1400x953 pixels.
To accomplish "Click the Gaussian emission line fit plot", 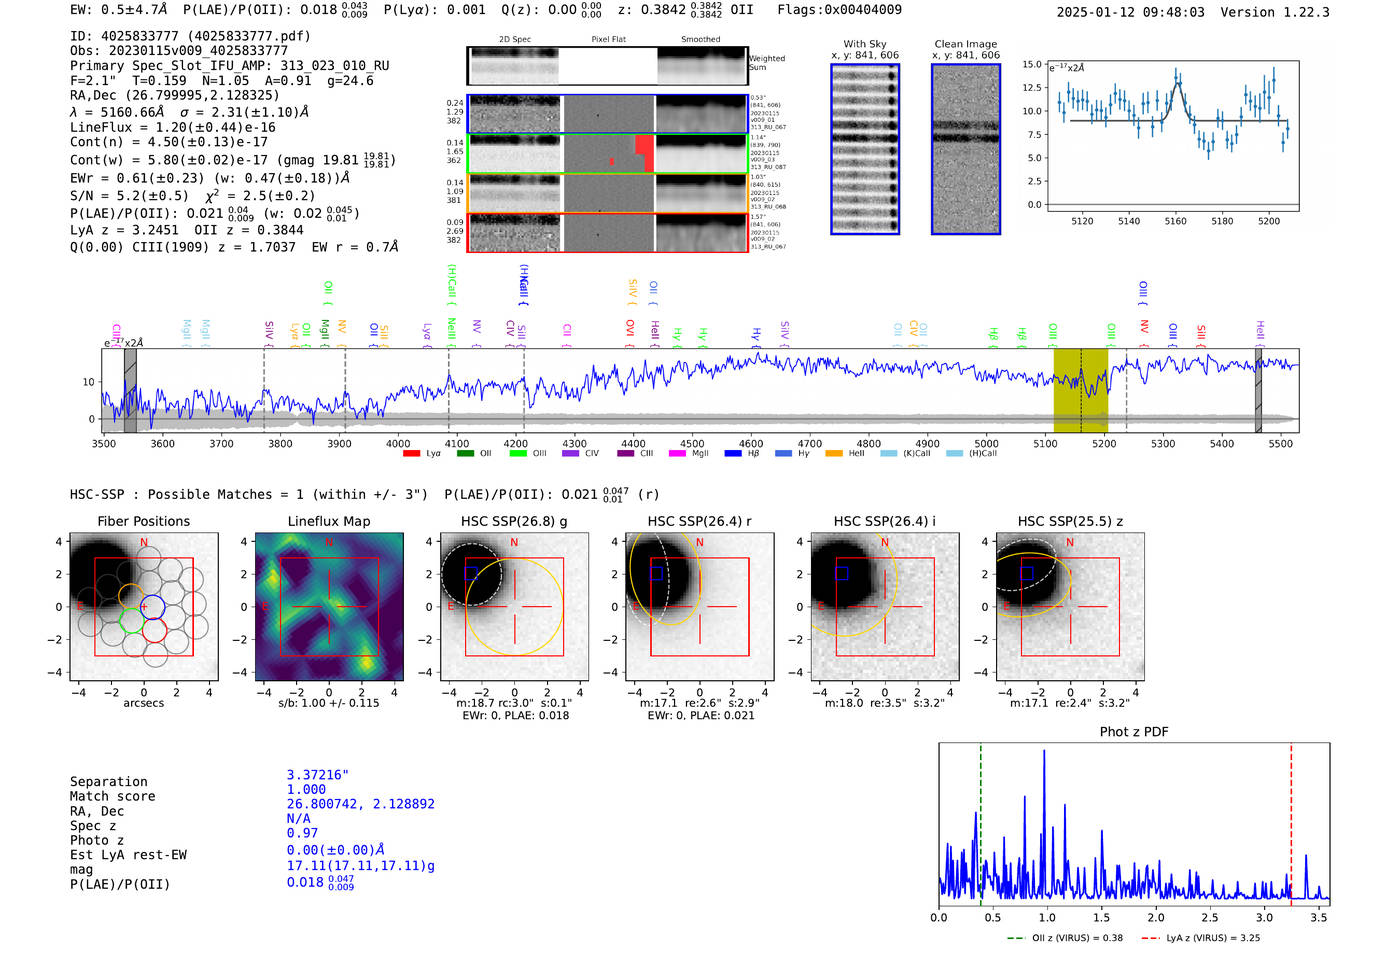I will click(1173, 136).
